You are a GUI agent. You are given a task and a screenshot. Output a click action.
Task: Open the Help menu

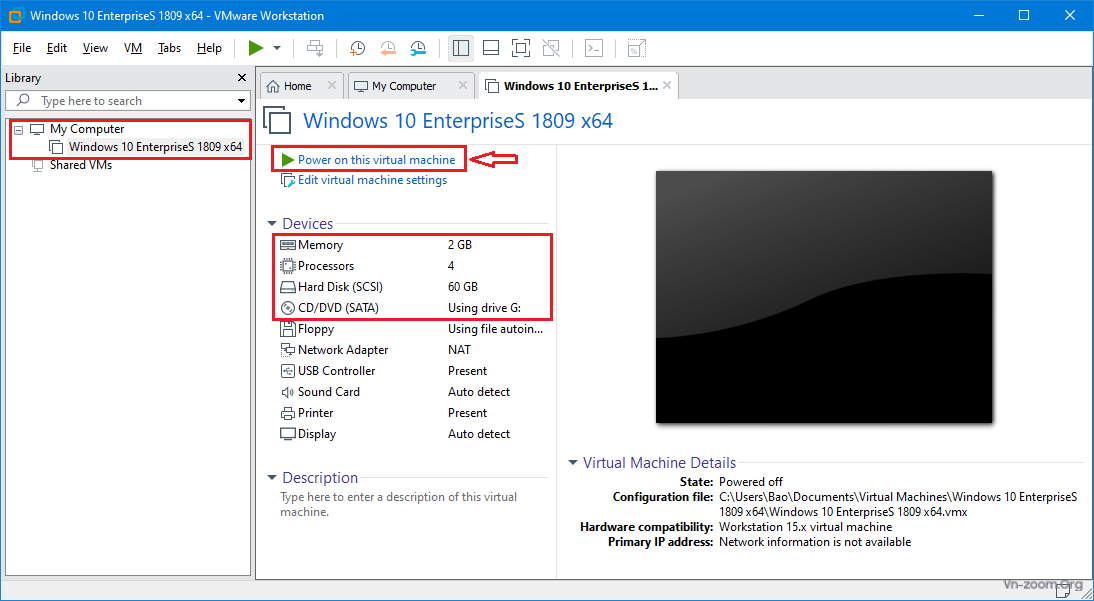point(209,48)
